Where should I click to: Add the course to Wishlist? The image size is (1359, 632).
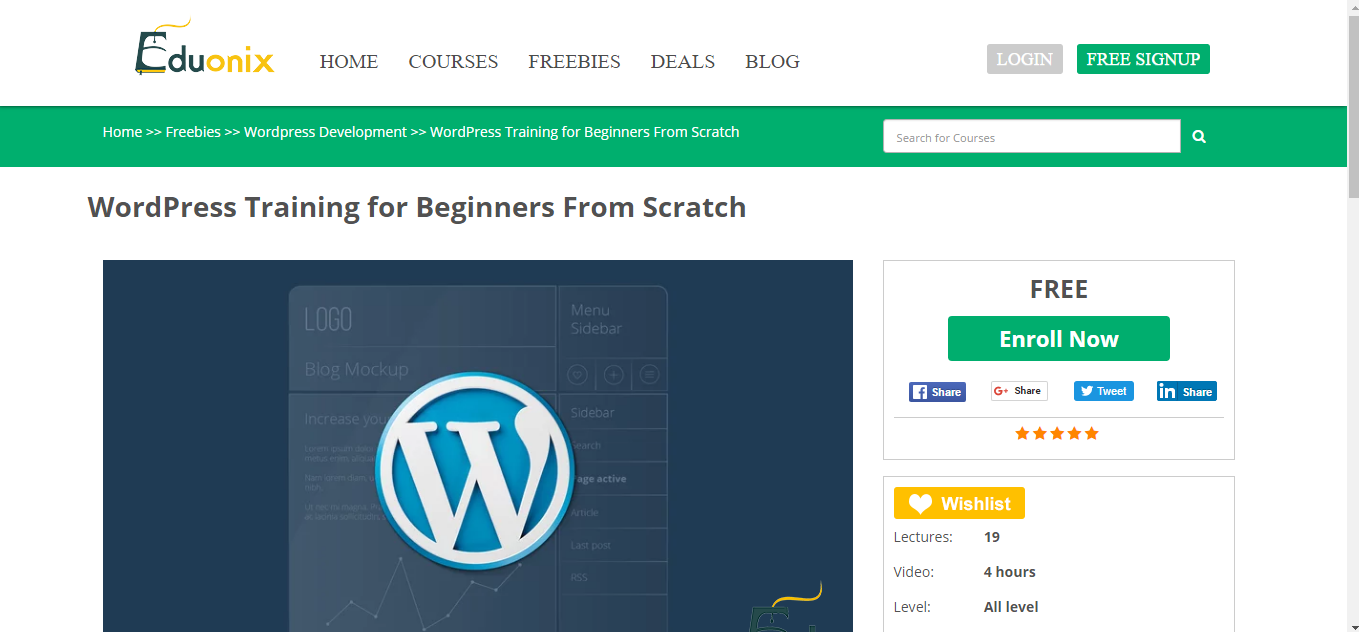959,503
